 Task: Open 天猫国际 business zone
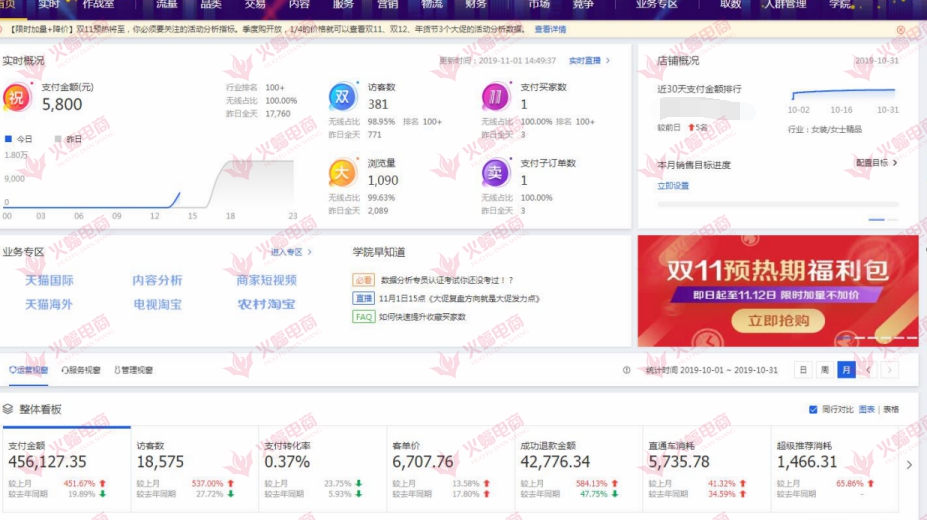[x=49, y=280]
